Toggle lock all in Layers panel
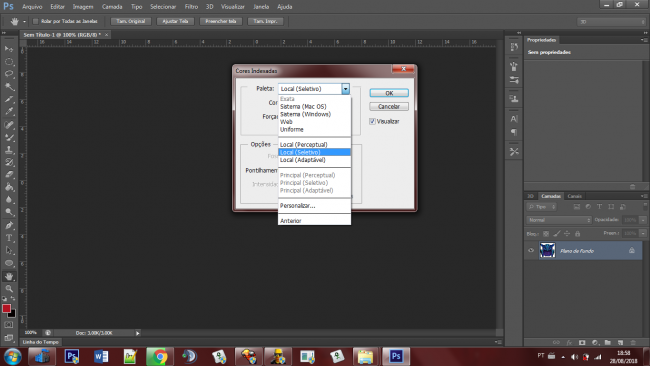The height and width of the screenshot is (366, 650). tap(577, 234)
